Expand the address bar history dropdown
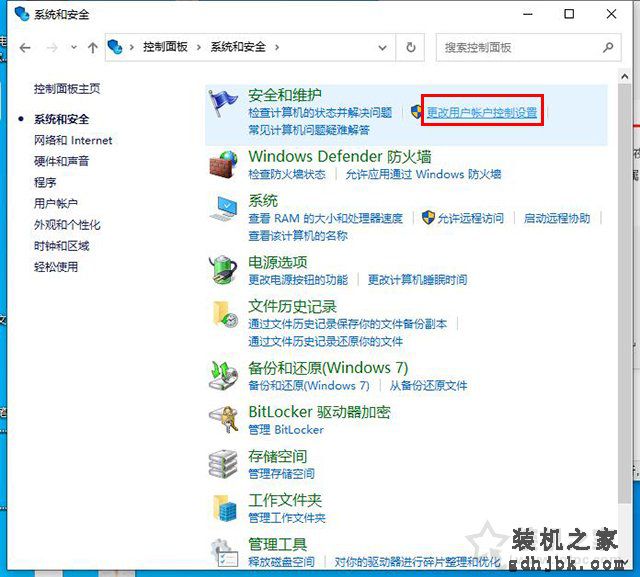640x577 pixels. point(382,48)
